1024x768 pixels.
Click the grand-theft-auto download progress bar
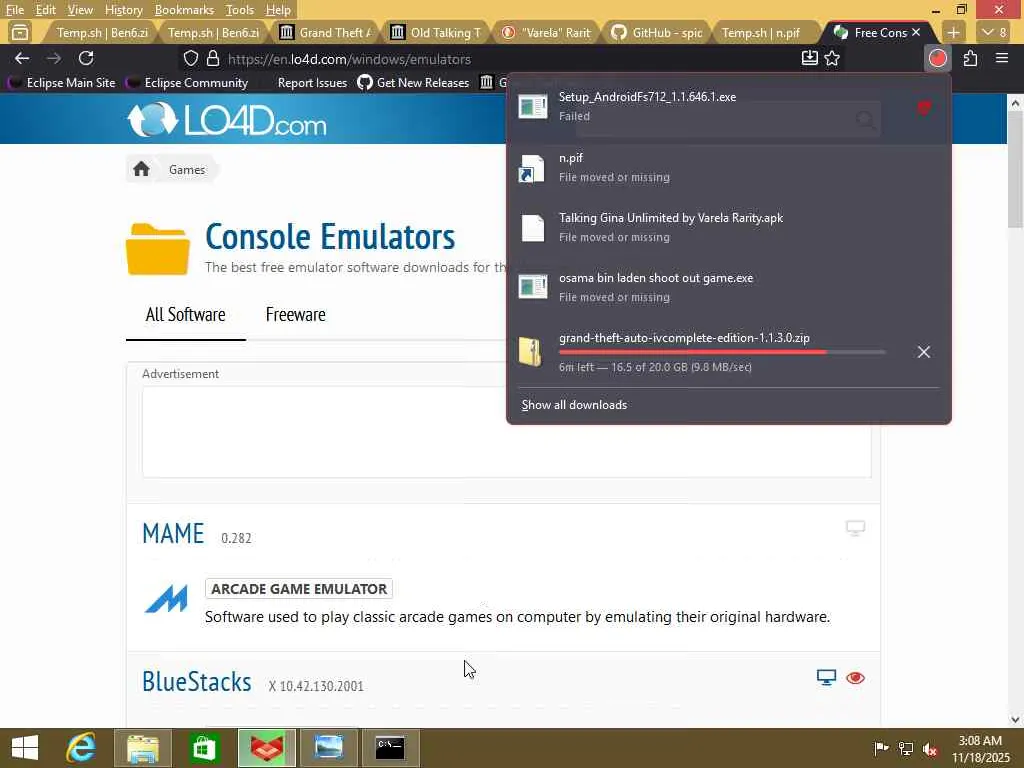point(722,352)
